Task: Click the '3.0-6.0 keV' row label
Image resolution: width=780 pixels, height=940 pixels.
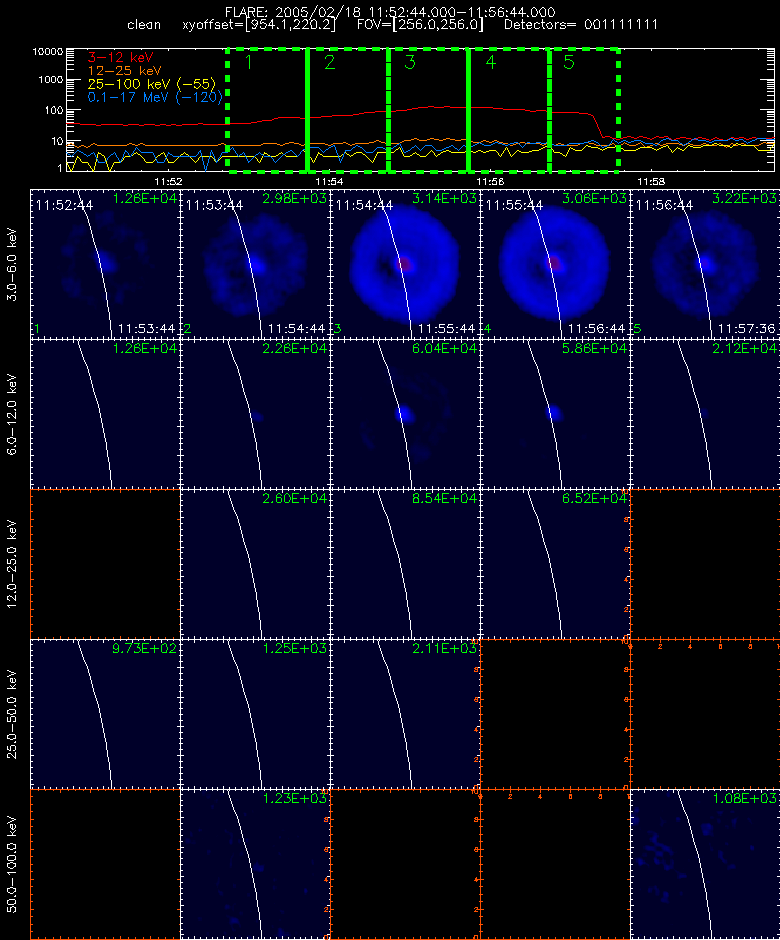Action: pos(12,264)
